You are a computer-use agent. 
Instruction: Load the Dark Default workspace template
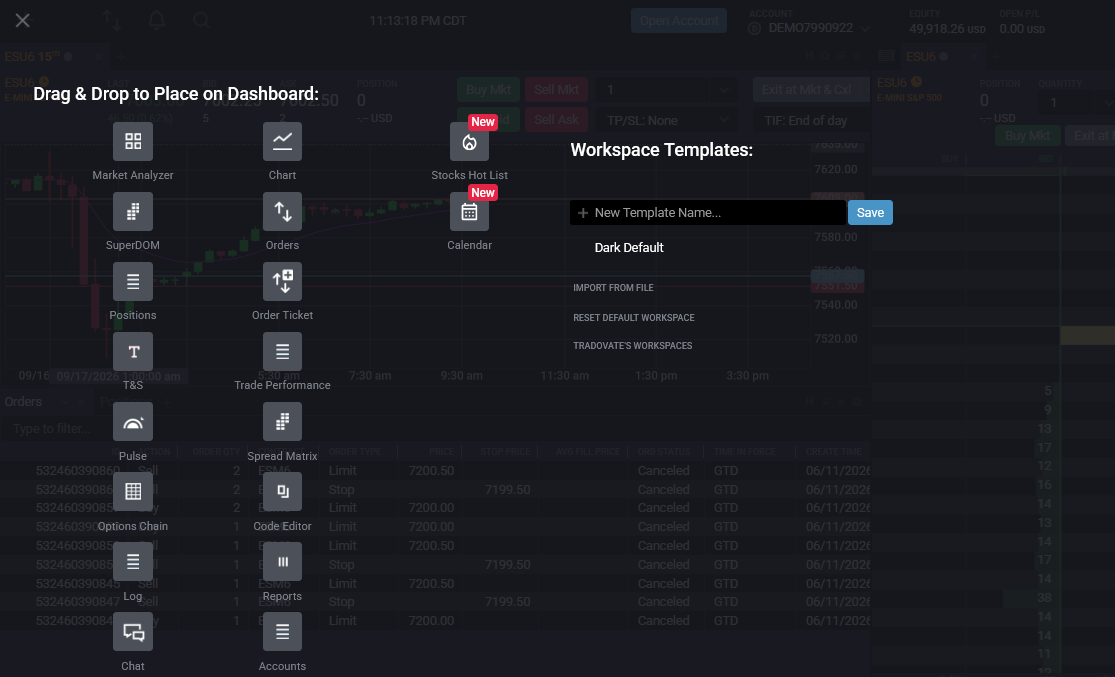629,247
